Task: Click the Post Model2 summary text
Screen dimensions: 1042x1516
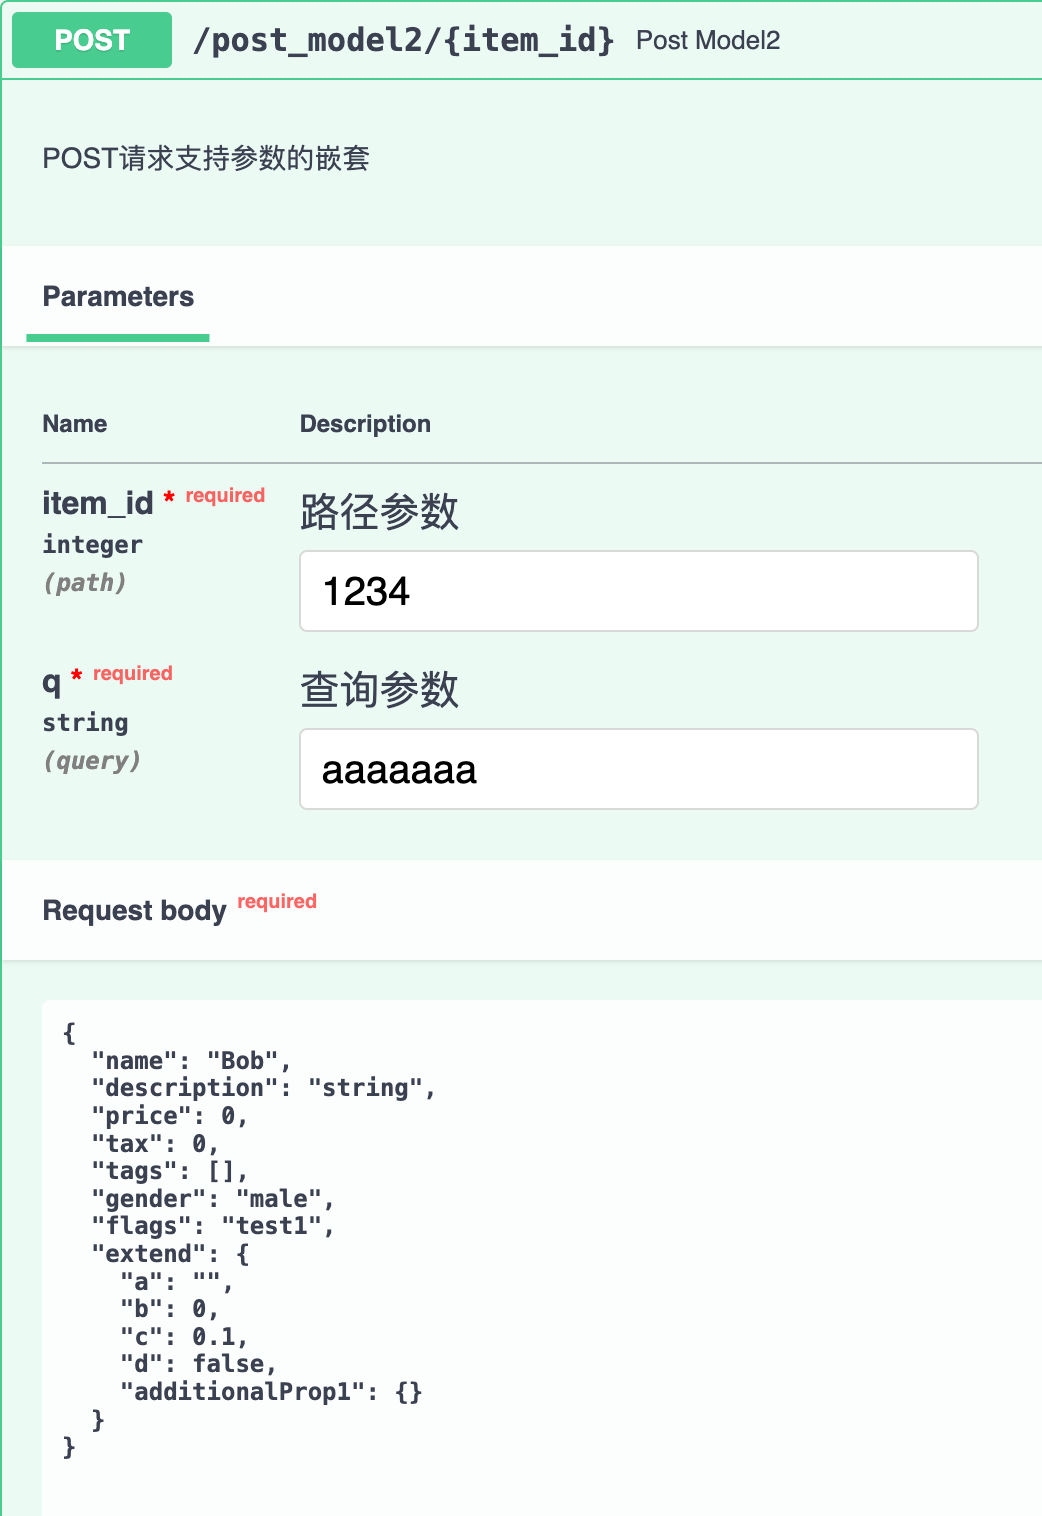Action: tap(707, 41)
